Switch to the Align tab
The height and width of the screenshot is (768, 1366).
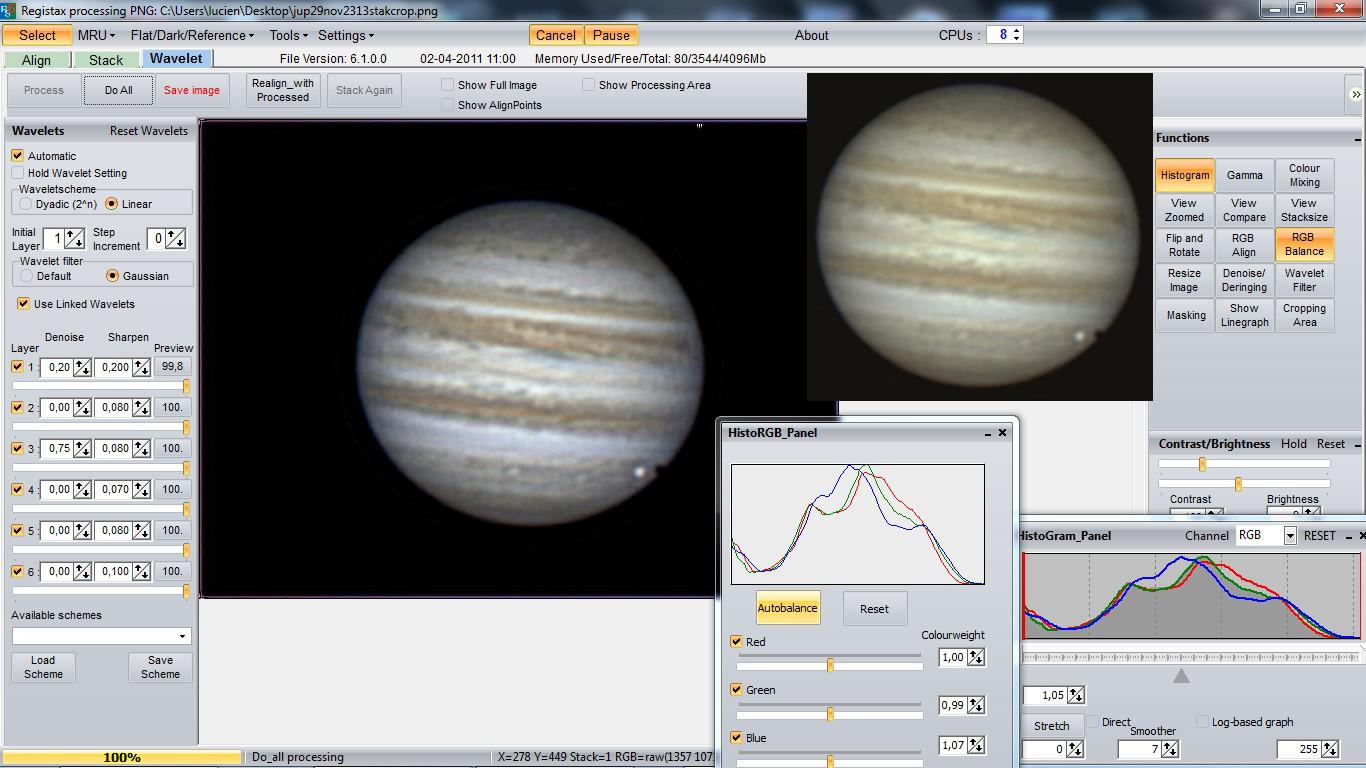pyautogui.click(x=37, y=60)
